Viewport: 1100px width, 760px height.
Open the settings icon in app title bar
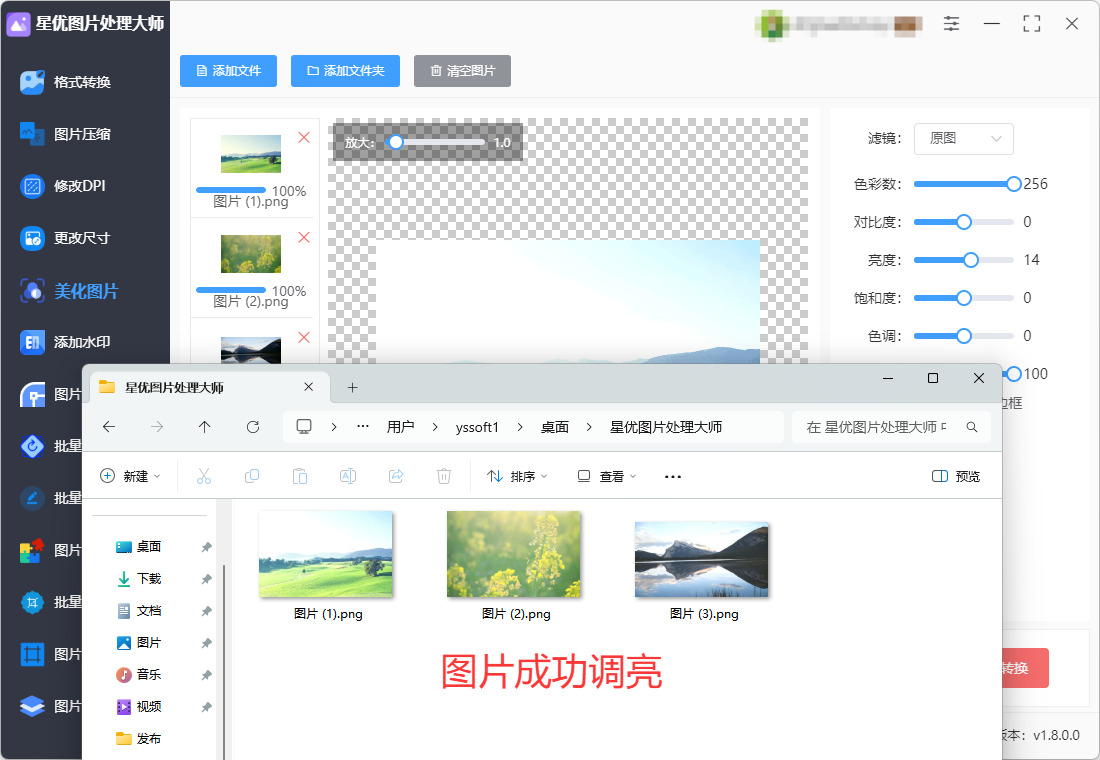[x=951, y=24]
